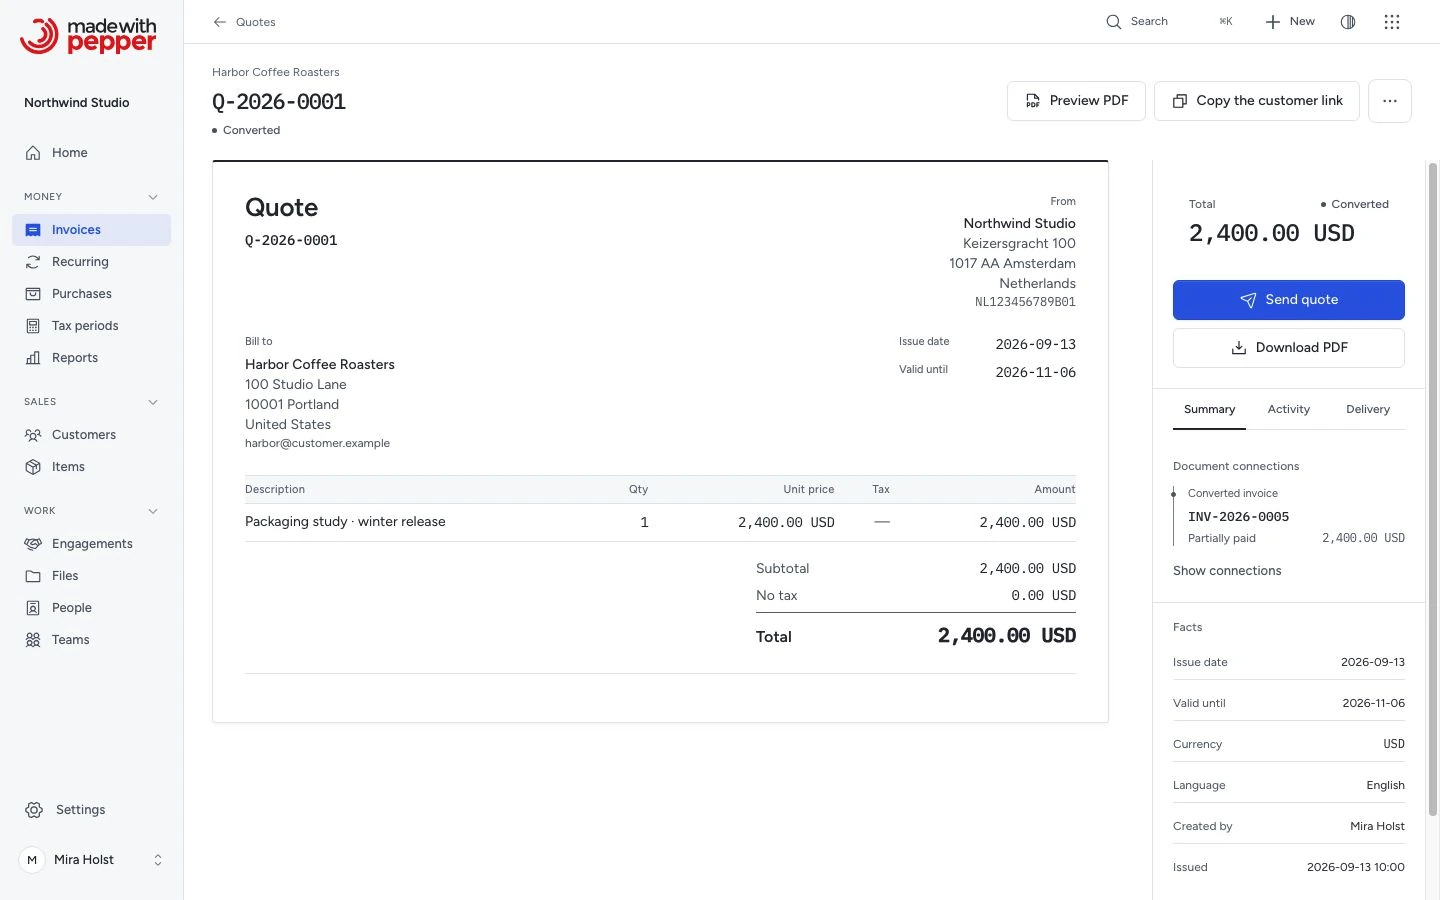Click harbor@customer.example email
The height and width of the screenshot is (900, 1440).
[317, 443]
